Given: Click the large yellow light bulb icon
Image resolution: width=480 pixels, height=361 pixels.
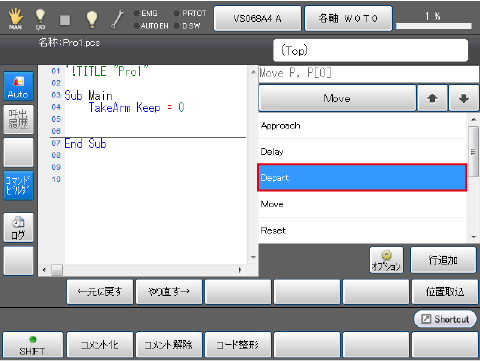Looking at the screenshot, I should (x=92, y=19).
